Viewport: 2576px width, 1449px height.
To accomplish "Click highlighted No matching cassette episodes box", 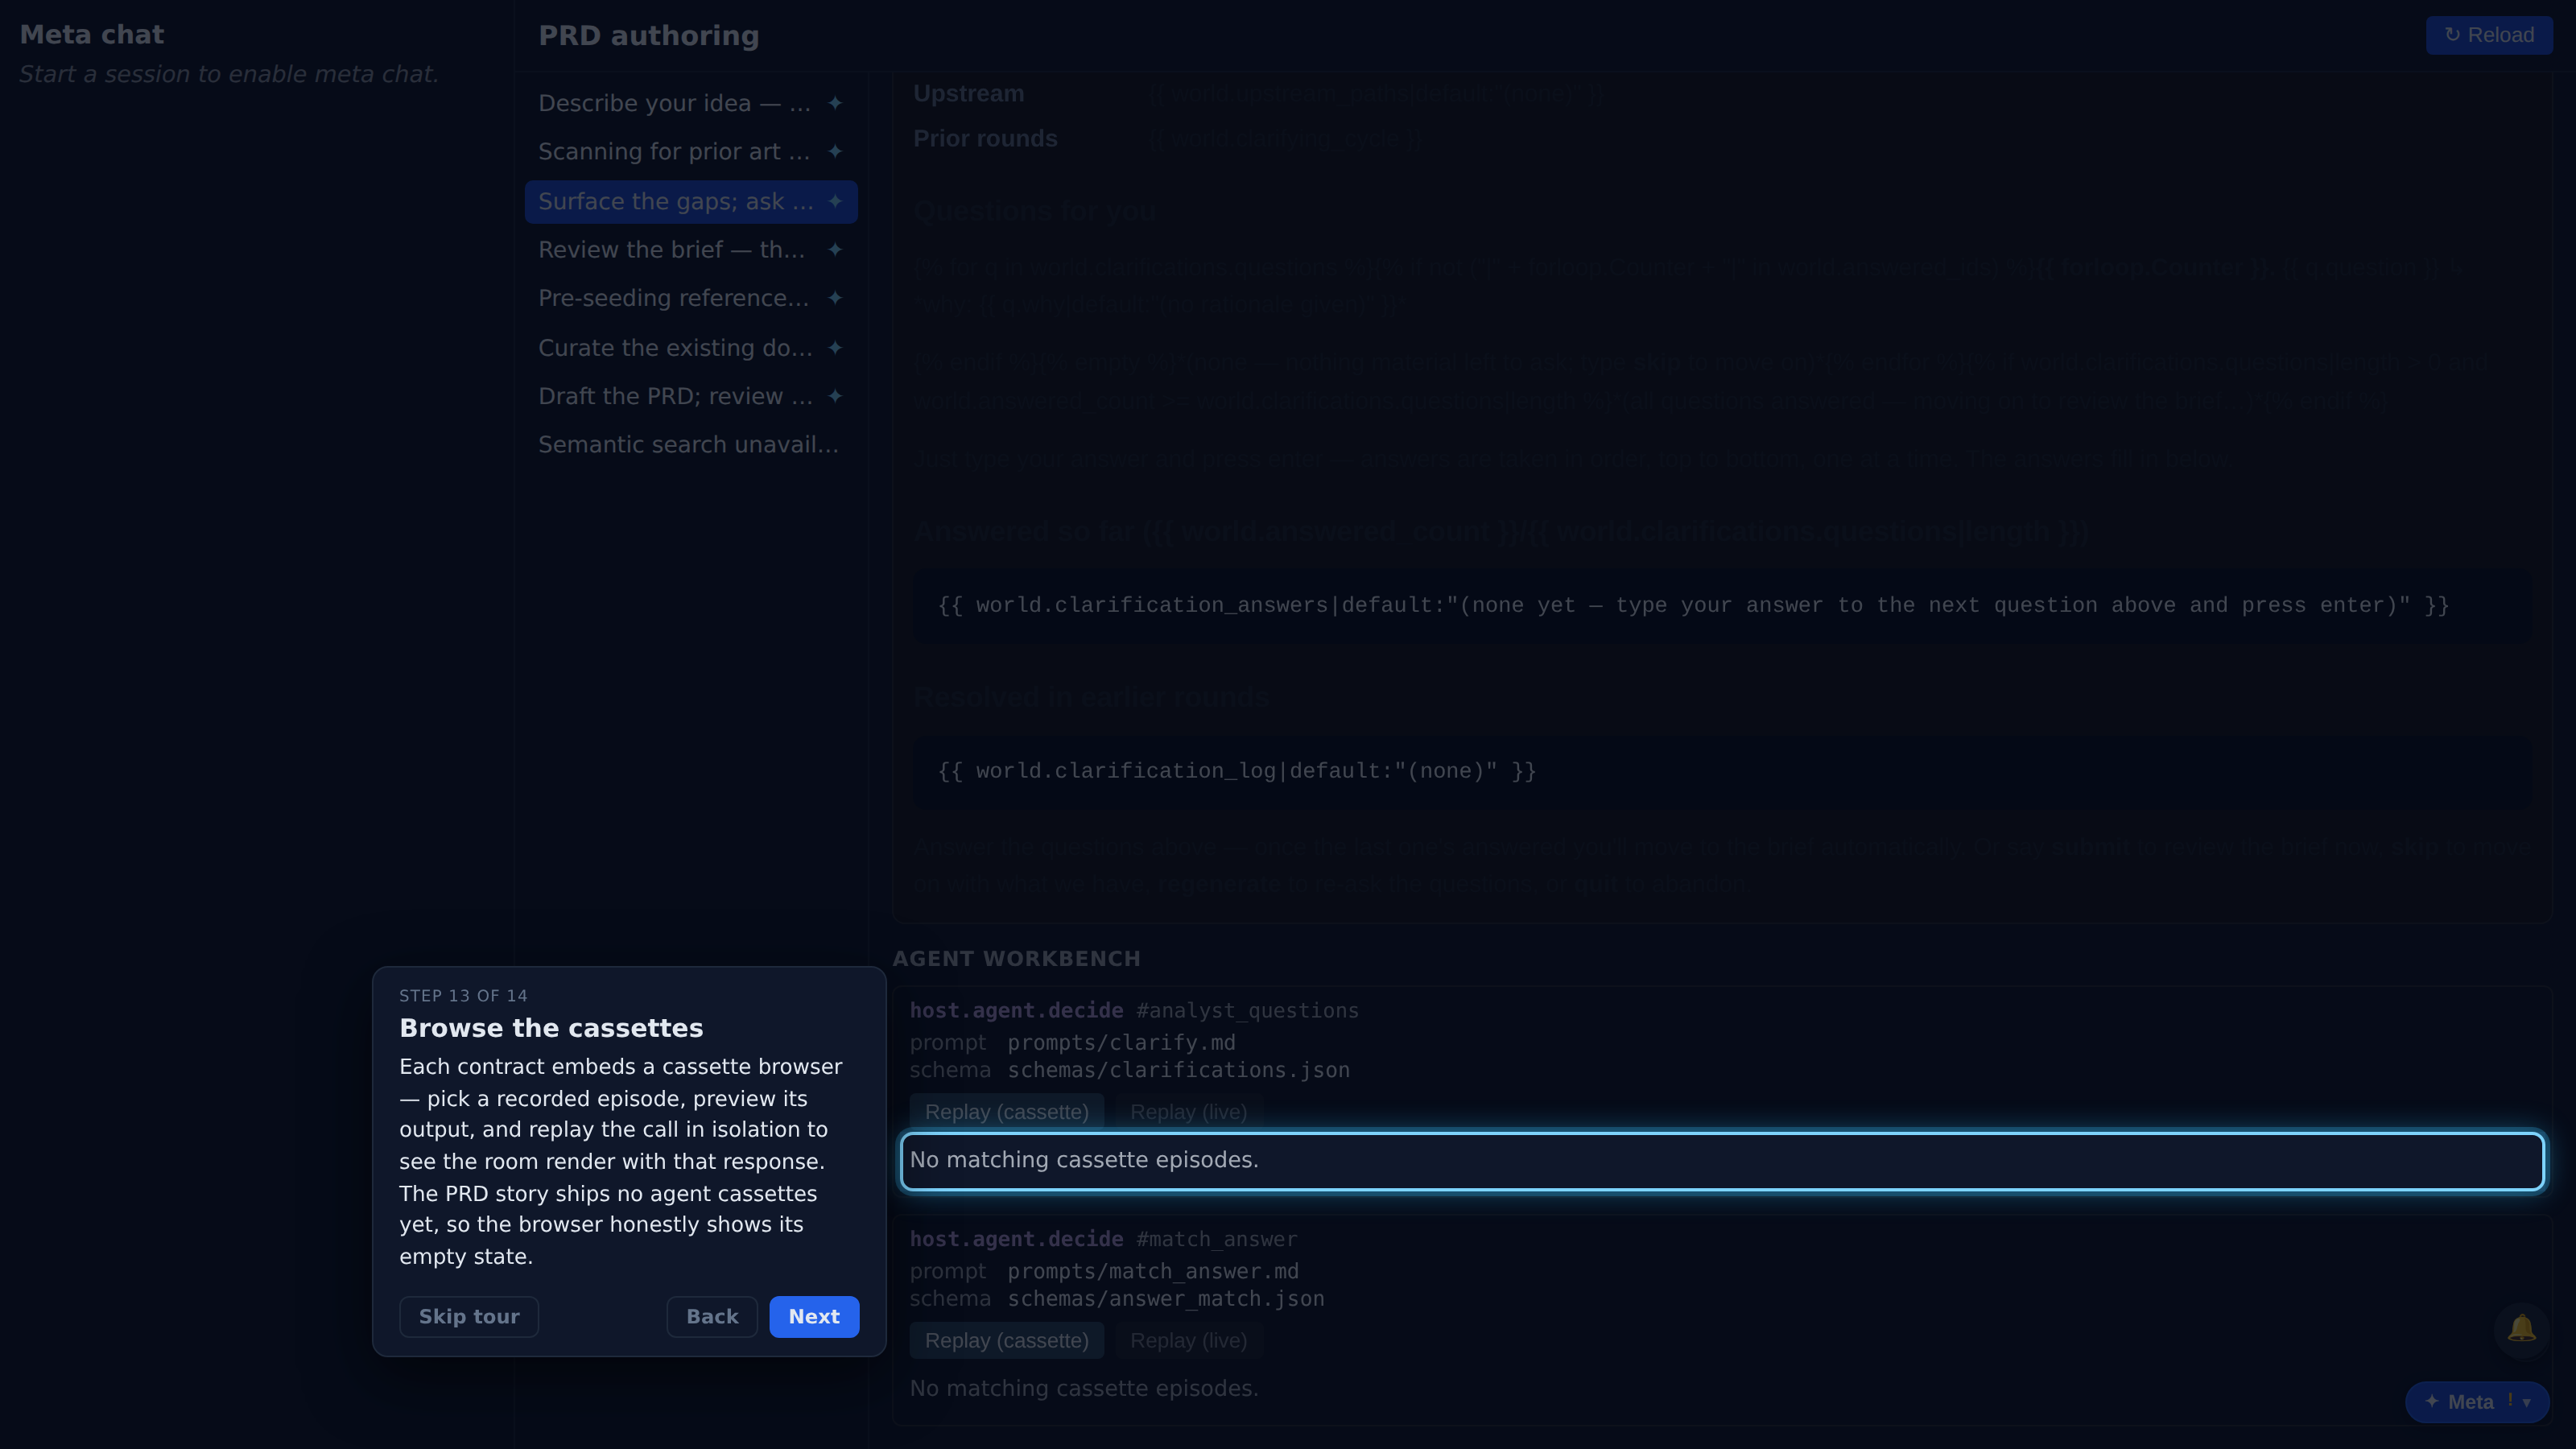I will 1722,1161.
